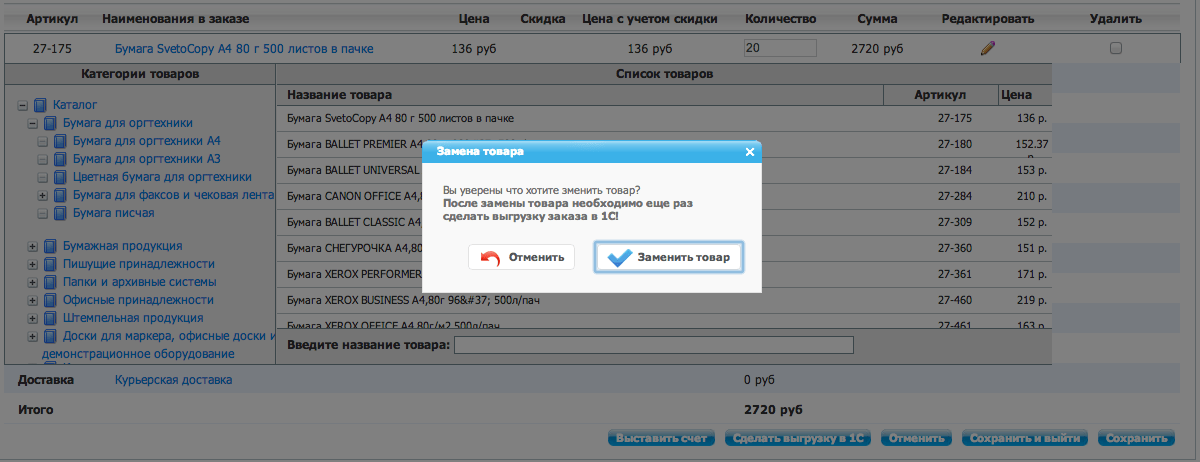Collapse Бумага для оргтехники branch
This screenshot has width=1200, height=462.
click(33, 123)
